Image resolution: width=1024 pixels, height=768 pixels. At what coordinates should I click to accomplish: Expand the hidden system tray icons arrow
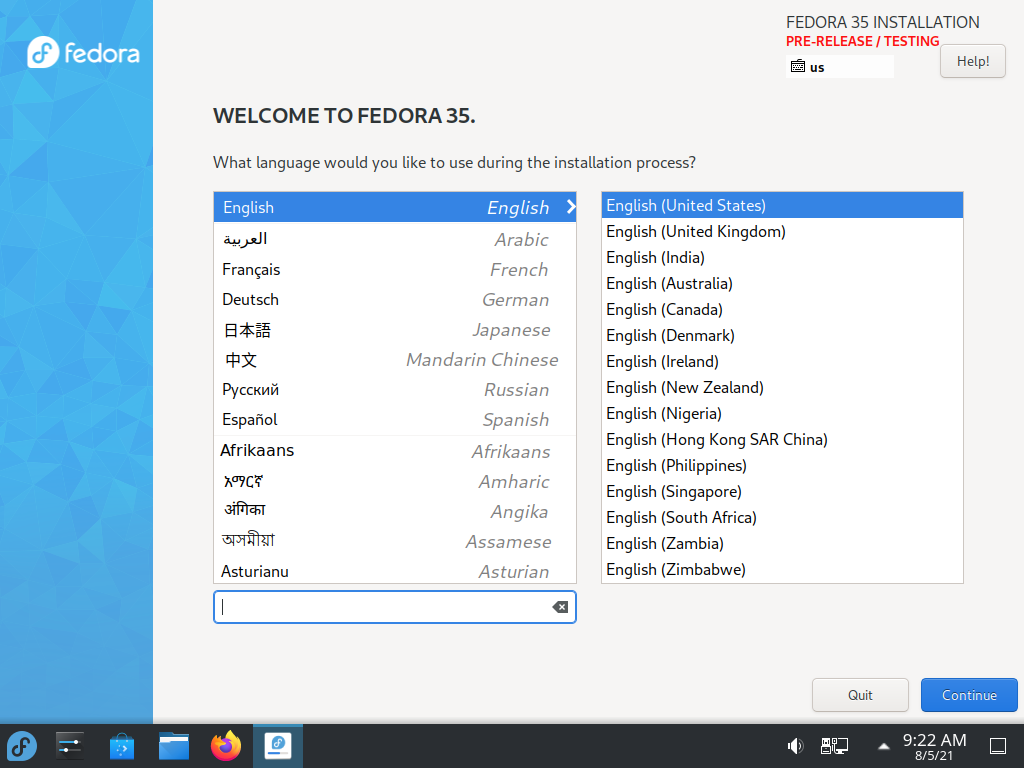click(x=884, y=746)
